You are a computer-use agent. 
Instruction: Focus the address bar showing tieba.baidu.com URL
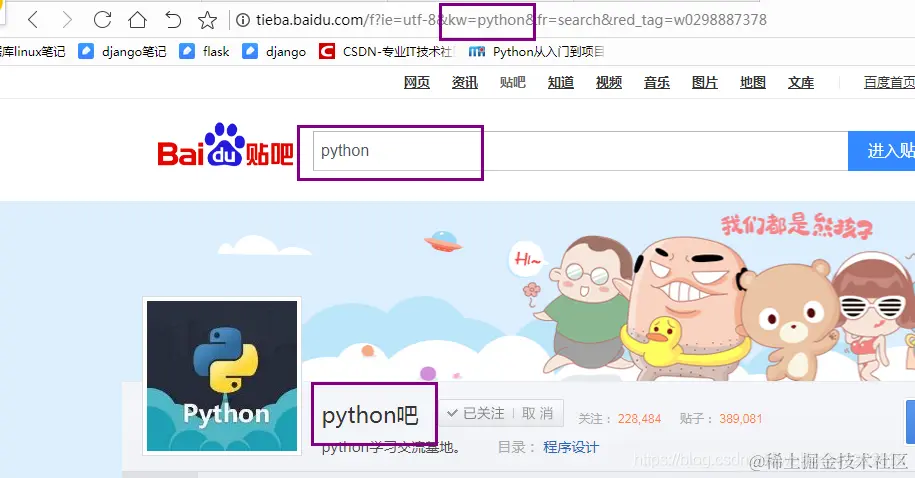(x=511, y=20)
